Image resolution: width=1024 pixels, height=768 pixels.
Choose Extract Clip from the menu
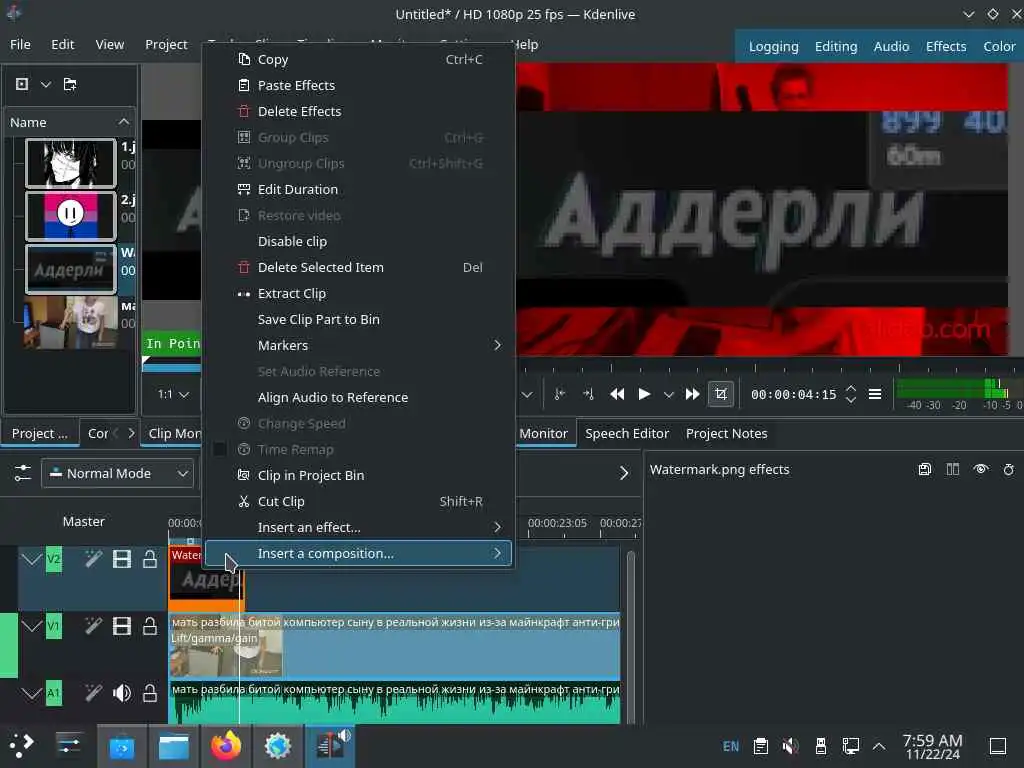[x=359, y=294]
